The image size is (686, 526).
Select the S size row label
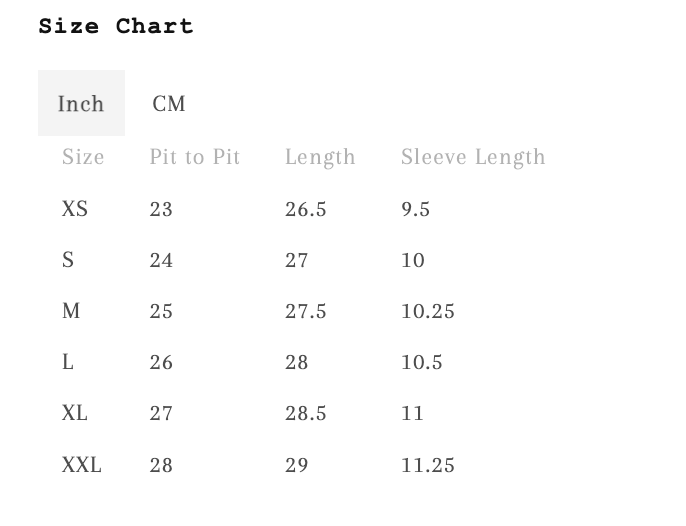(68, 260)
